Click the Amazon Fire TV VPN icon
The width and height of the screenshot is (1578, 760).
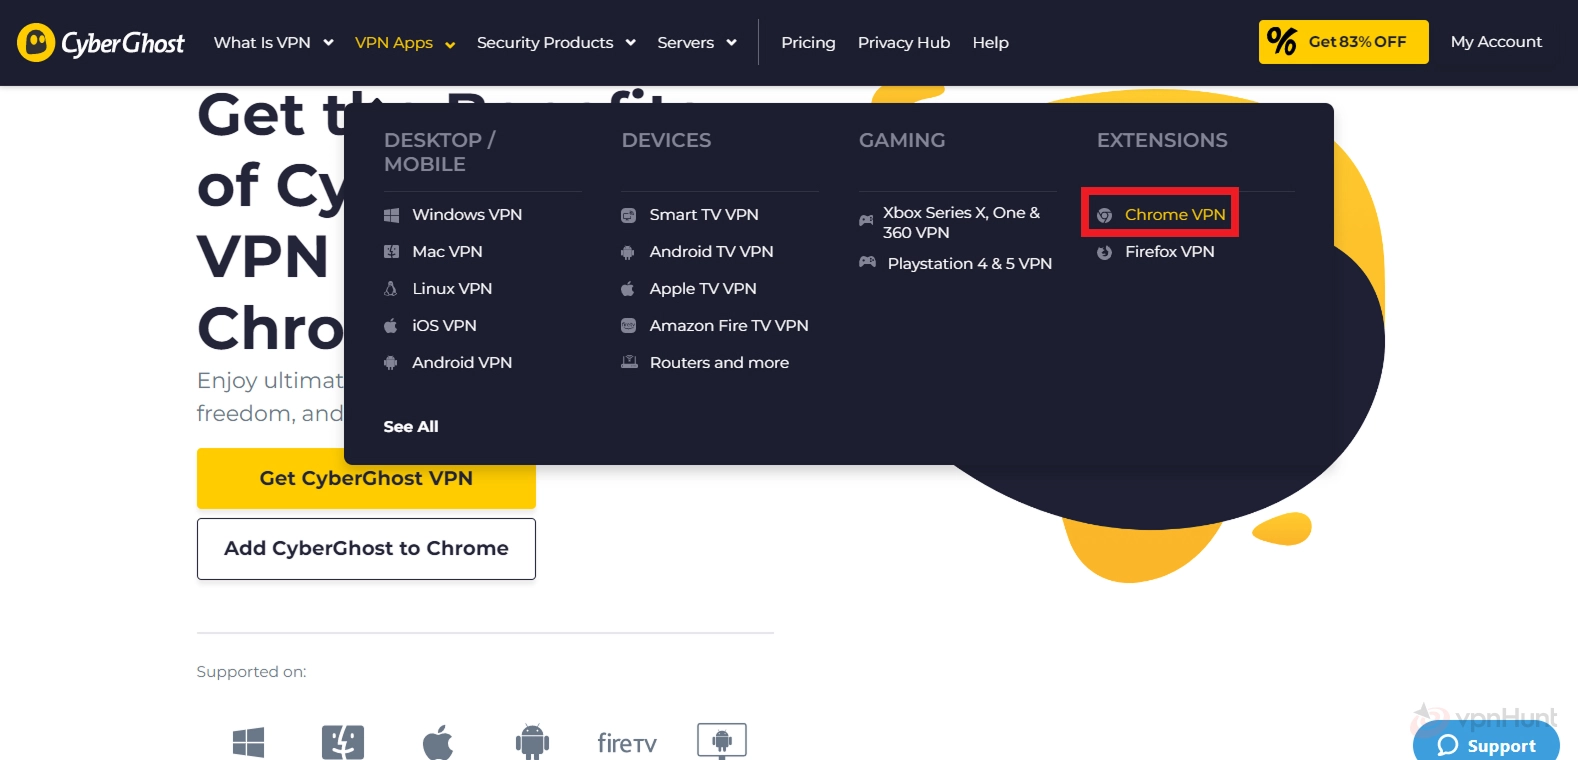click(628, 326)
